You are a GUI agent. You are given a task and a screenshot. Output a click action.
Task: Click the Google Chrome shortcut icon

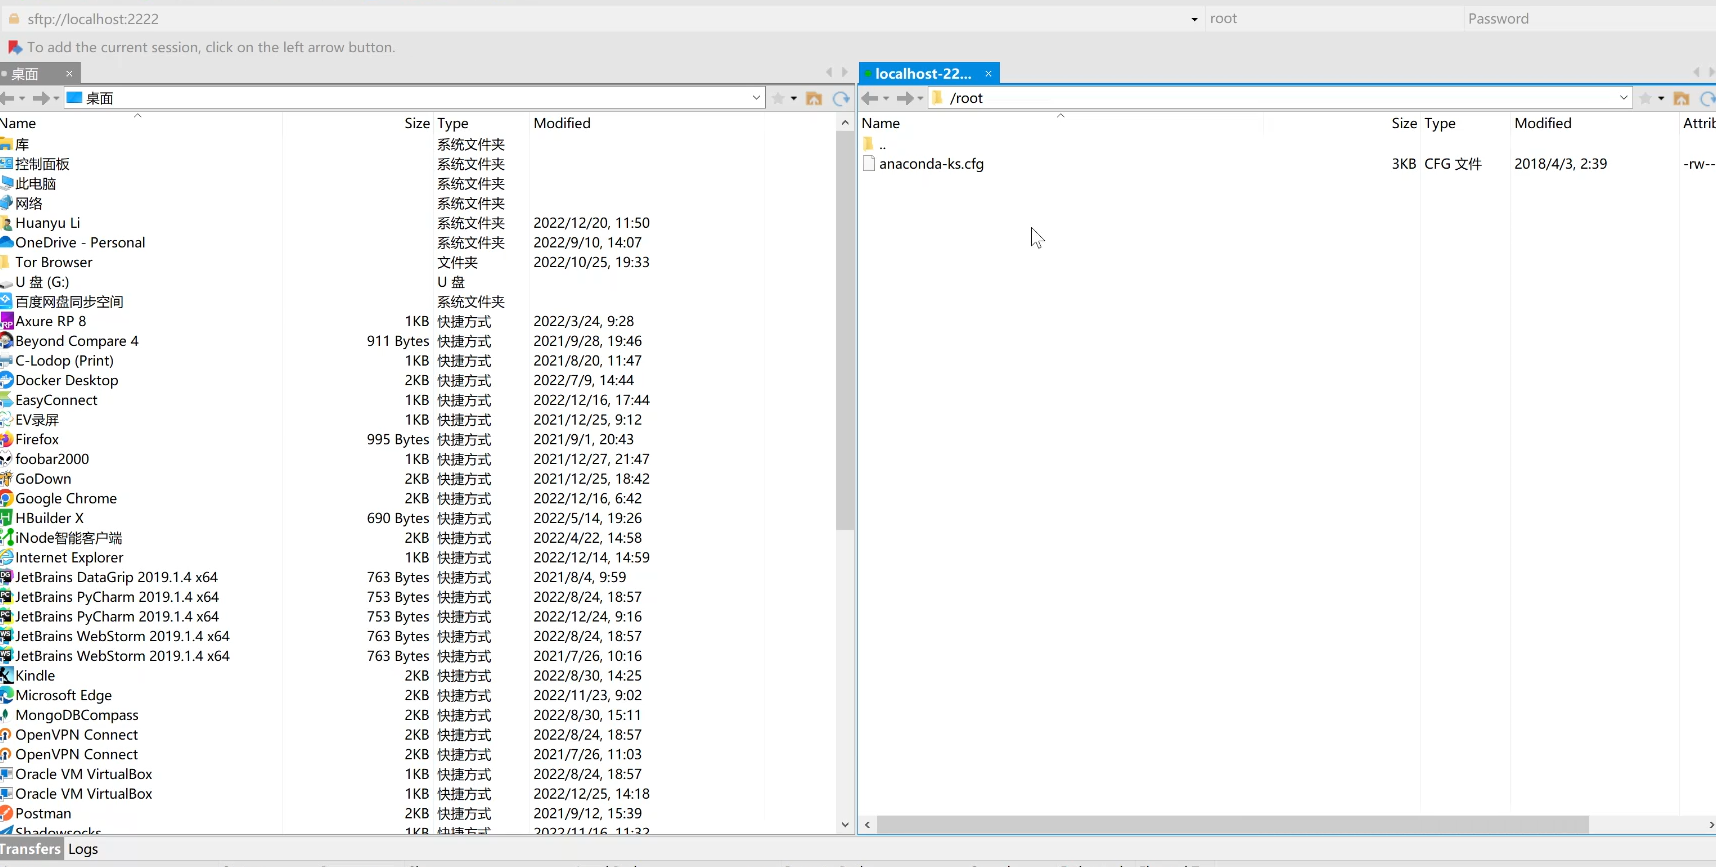[x=7, y=498]
